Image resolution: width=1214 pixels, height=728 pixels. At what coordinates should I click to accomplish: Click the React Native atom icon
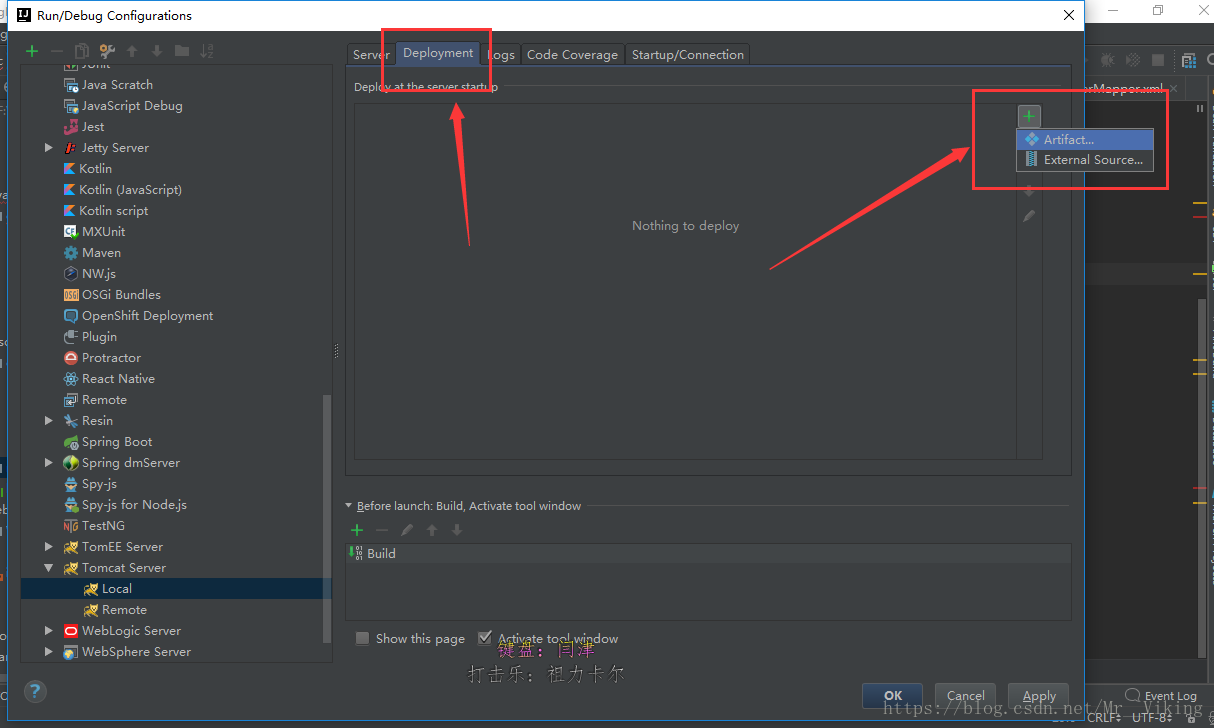coord(71,379)
